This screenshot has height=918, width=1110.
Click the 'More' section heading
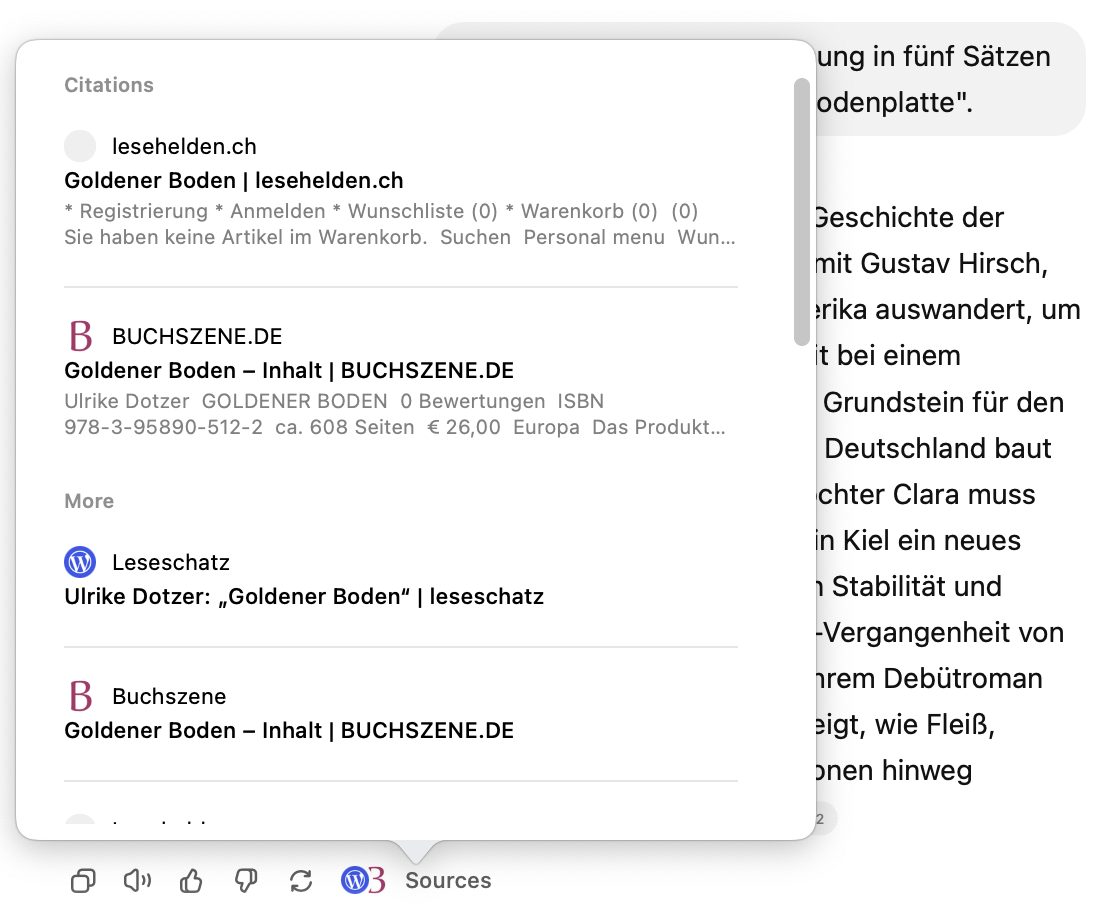(x=89, y=501)
